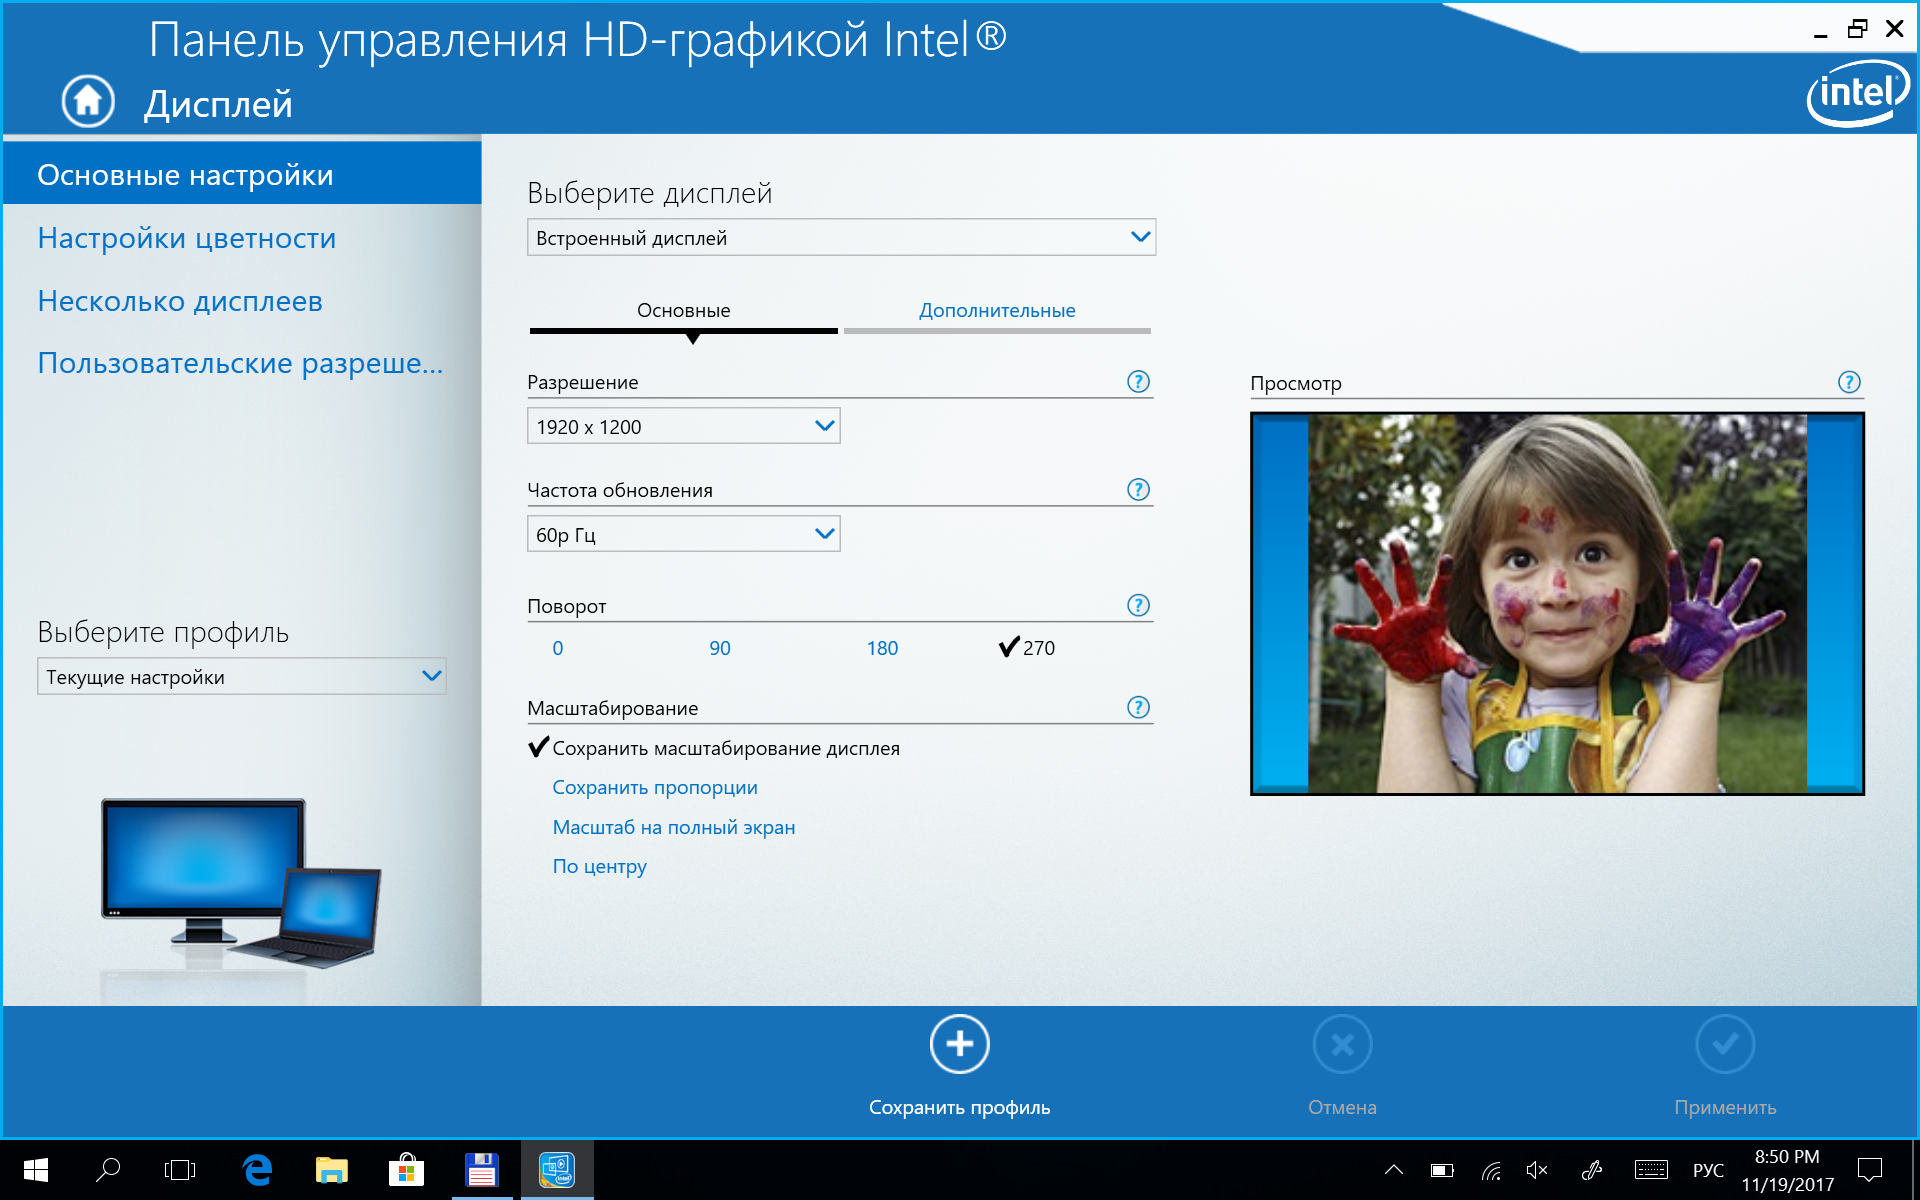Image resolution: width=1920 pixels, height=1200 pixels.
Task: Set rotation to 90 degrees
Action: [720, 648]
